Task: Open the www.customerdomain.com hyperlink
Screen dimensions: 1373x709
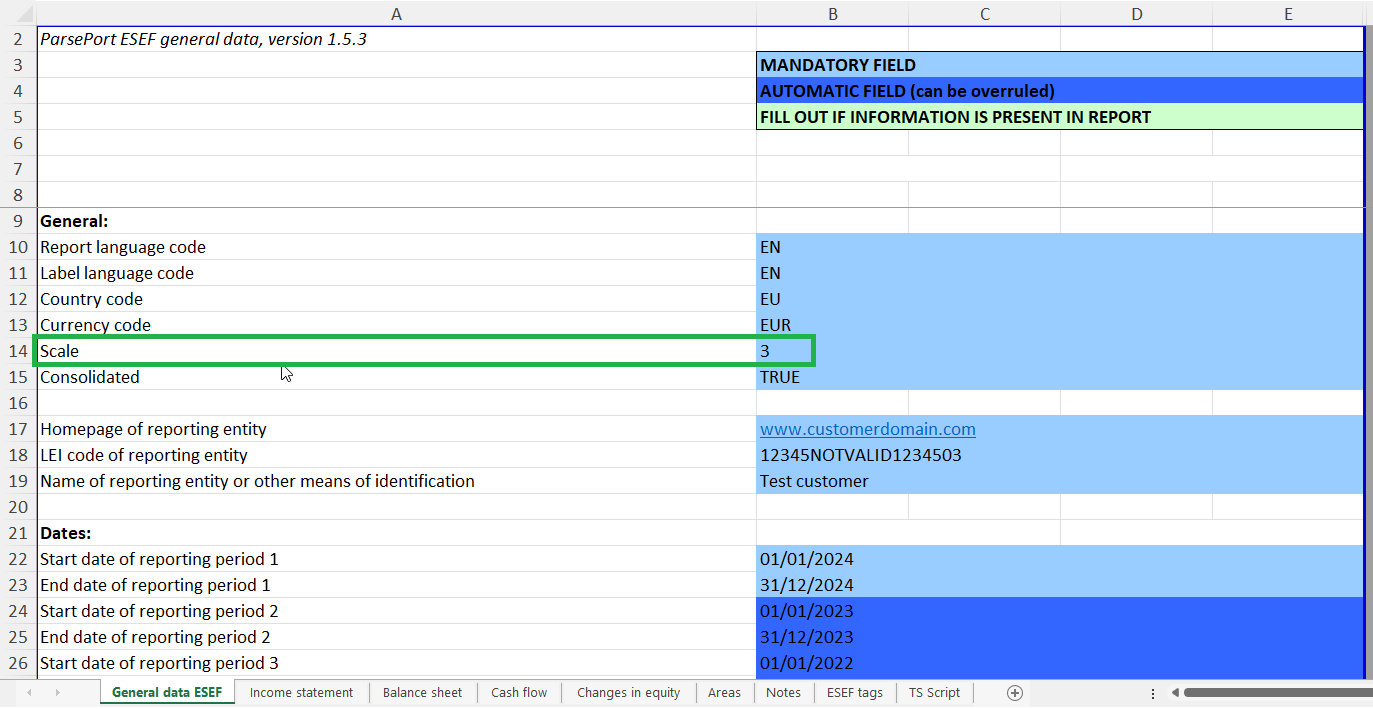Action: pyautogui.click(x=867, y=429)
